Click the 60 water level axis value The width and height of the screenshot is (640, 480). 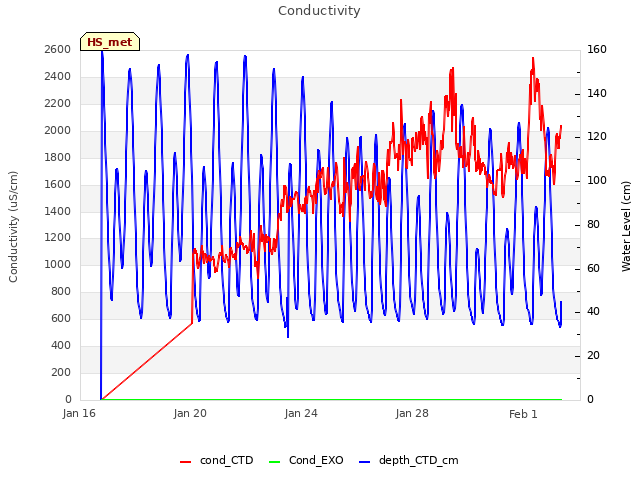click(593, 269)
